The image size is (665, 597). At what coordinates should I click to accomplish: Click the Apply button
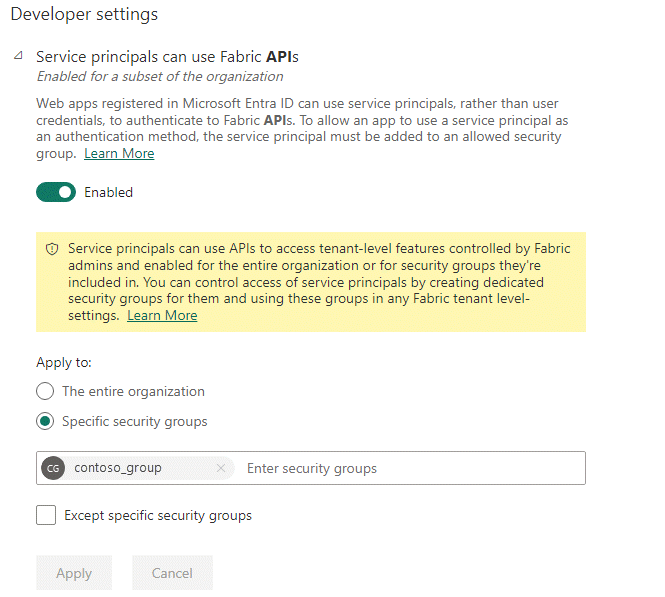(74, 573)
